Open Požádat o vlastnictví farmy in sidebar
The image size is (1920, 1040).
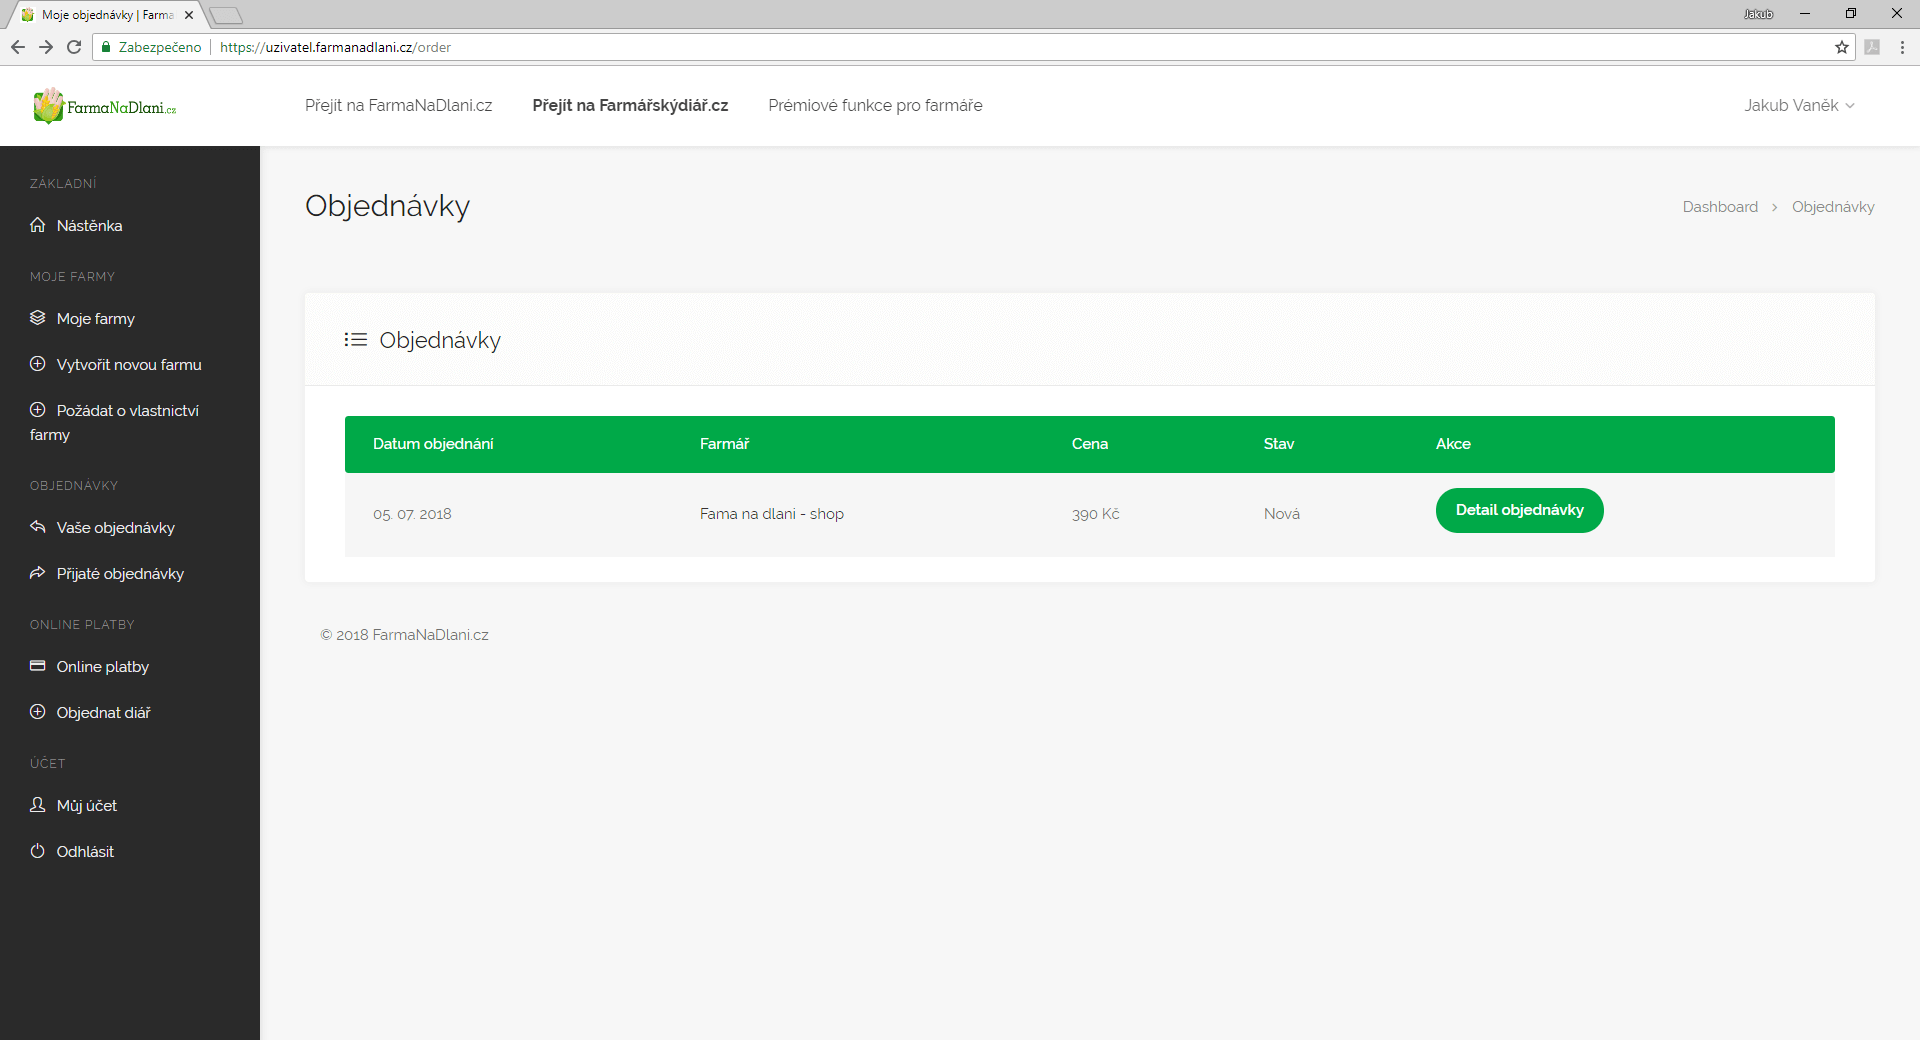click(127, 411)
